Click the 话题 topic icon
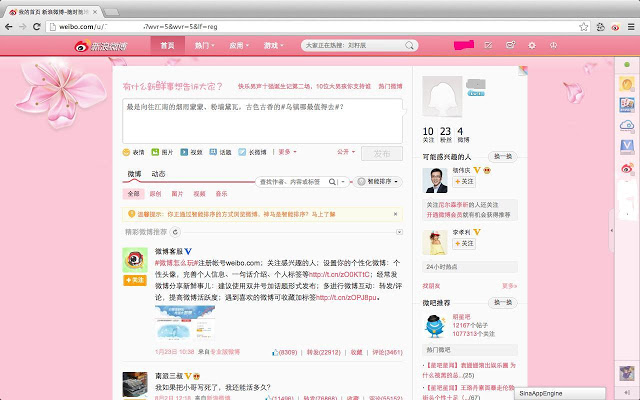 (x=213, y=152)
